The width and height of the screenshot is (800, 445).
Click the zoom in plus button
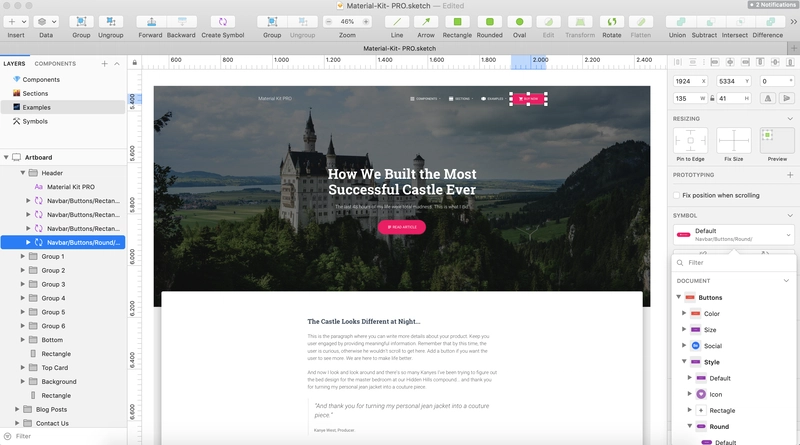click(x=366, y=21)
